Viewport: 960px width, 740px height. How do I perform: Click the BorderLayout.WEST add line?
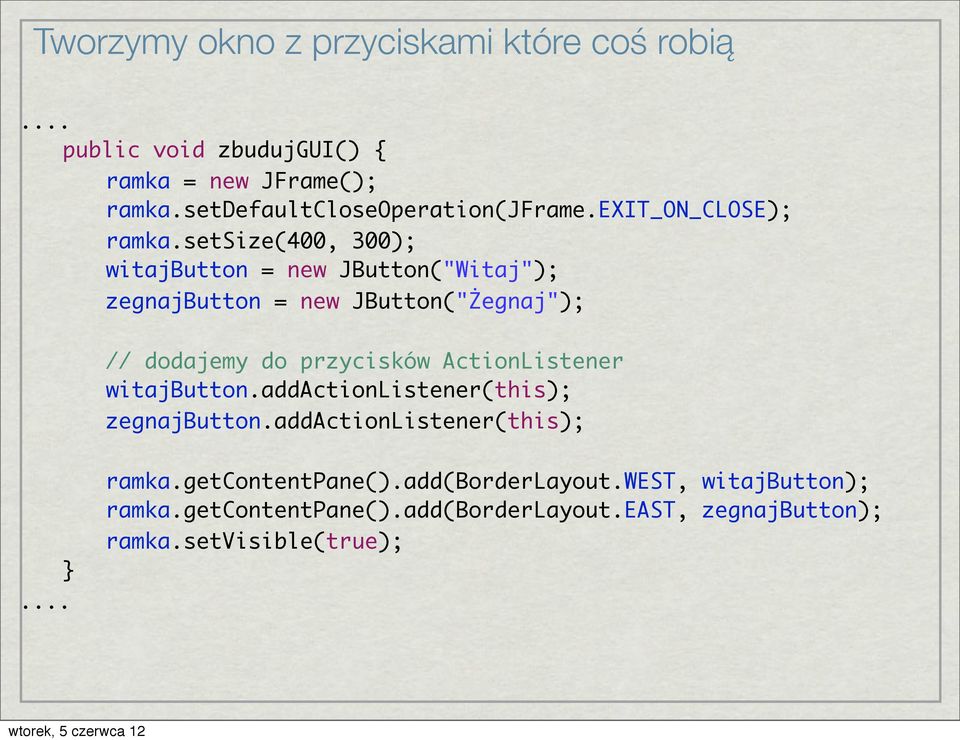pos(487,482)
